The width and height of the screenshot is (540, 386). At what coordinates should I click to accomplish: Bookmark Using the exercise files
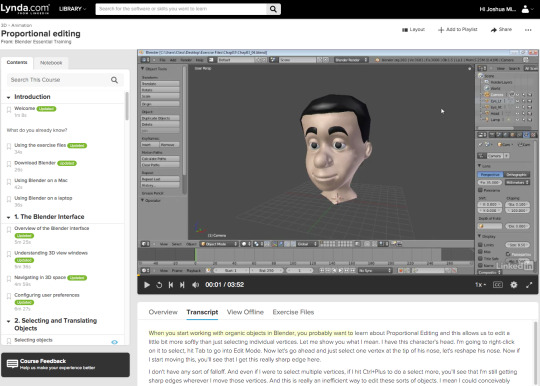click(9, 147)
